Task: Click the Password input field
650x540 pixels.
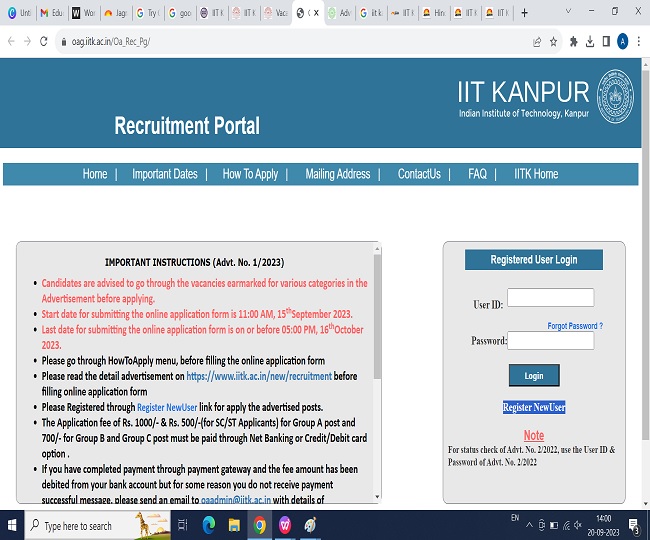Action: (x=551, y=341)
